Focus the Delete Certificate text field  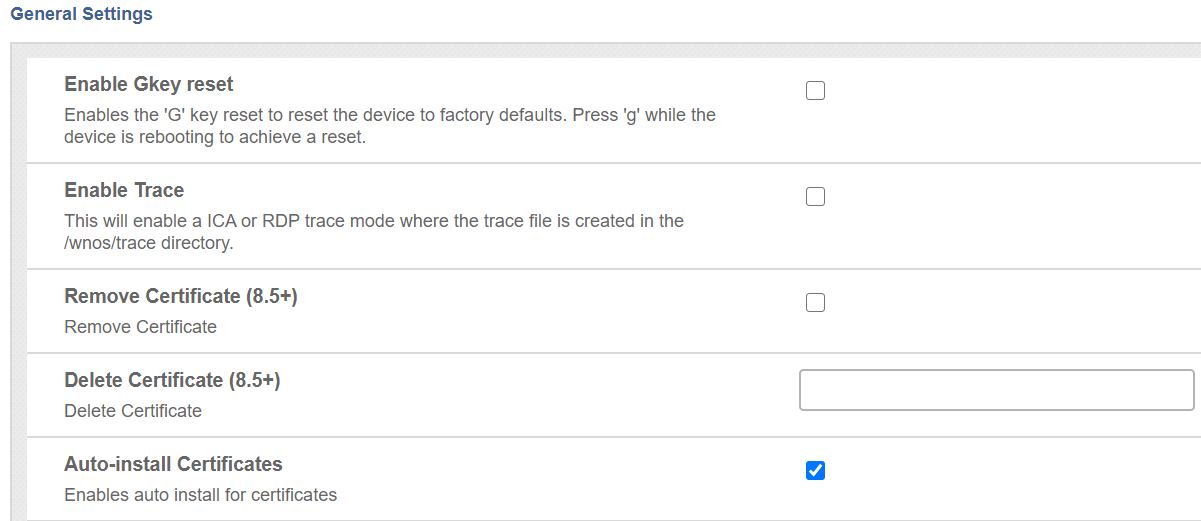996,390
